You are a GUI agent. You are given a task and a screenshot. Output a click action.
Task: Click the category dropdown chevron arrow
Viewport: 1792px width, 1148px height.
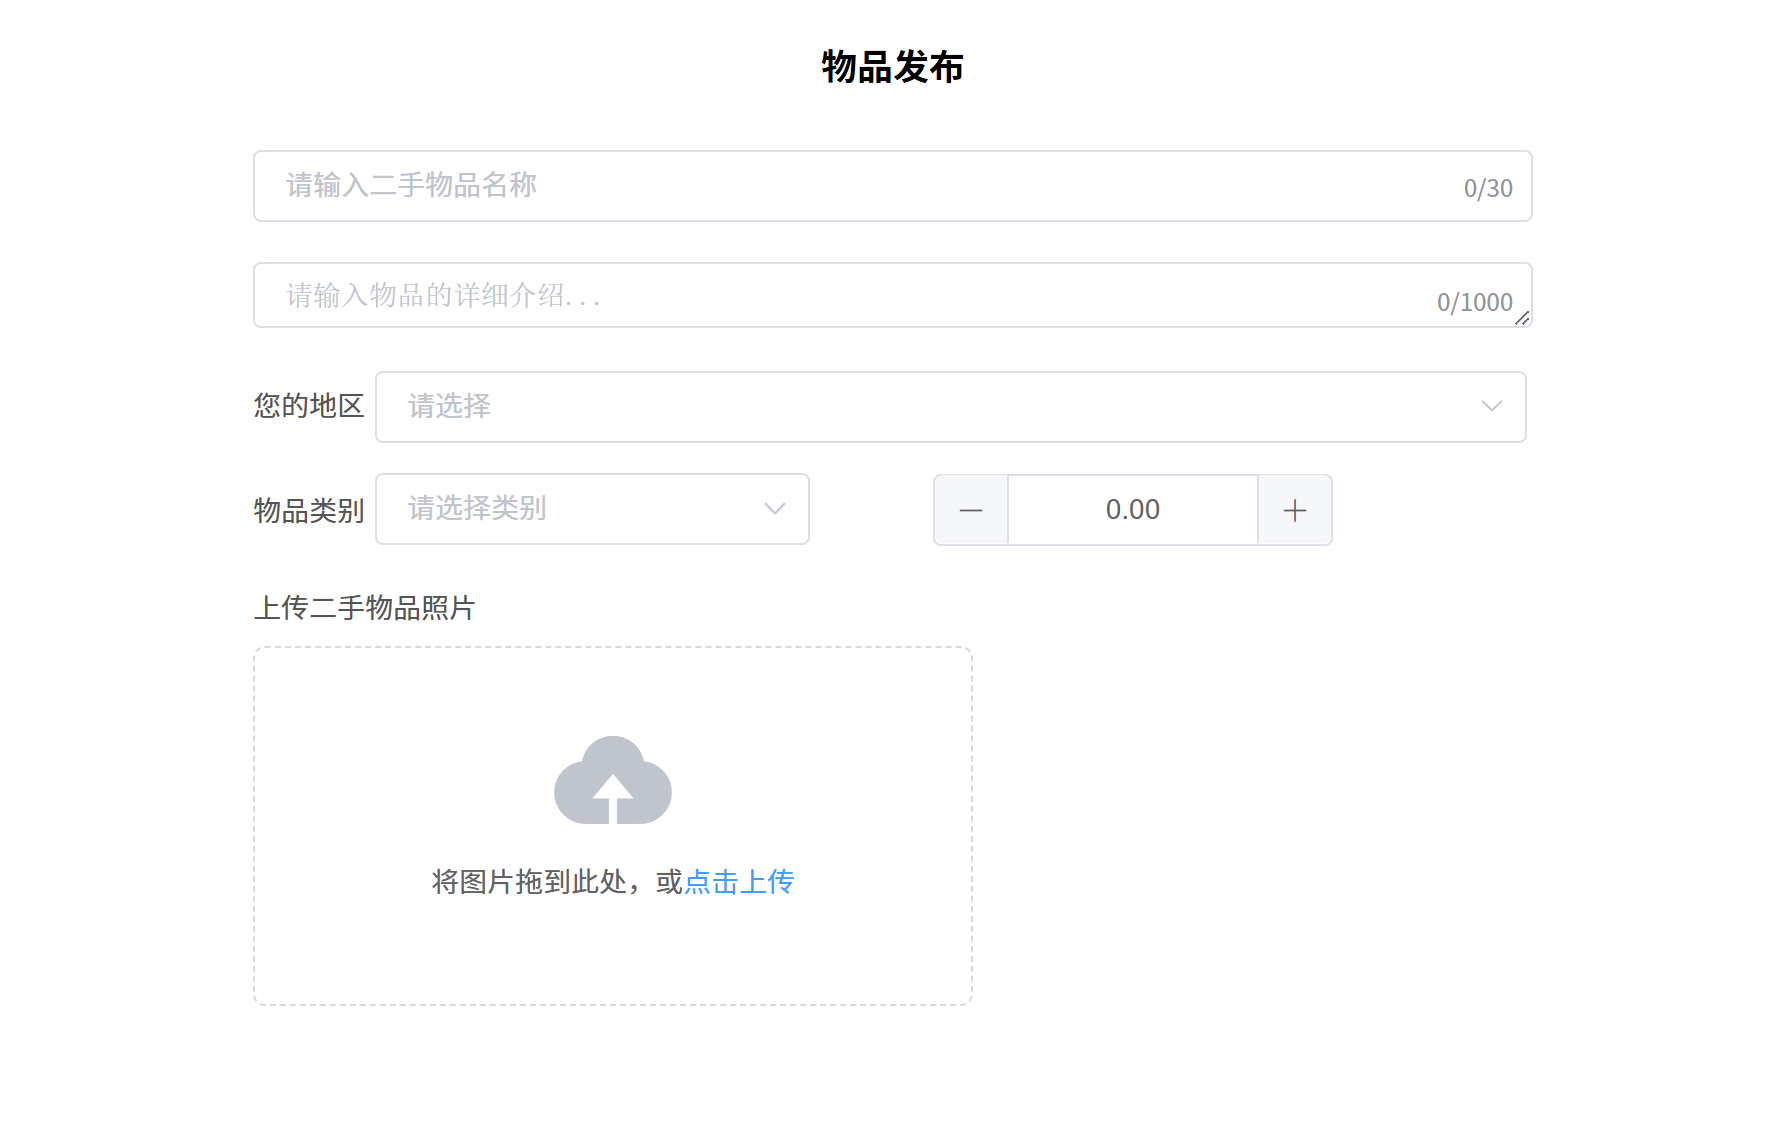point(774,509)
